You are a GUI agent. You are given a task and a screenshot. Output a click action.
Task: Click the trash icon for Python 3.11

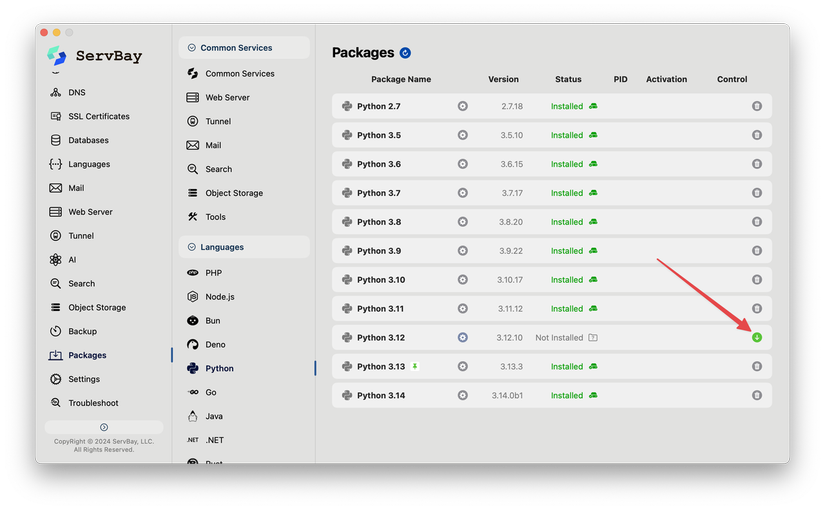tap(757, 308)
